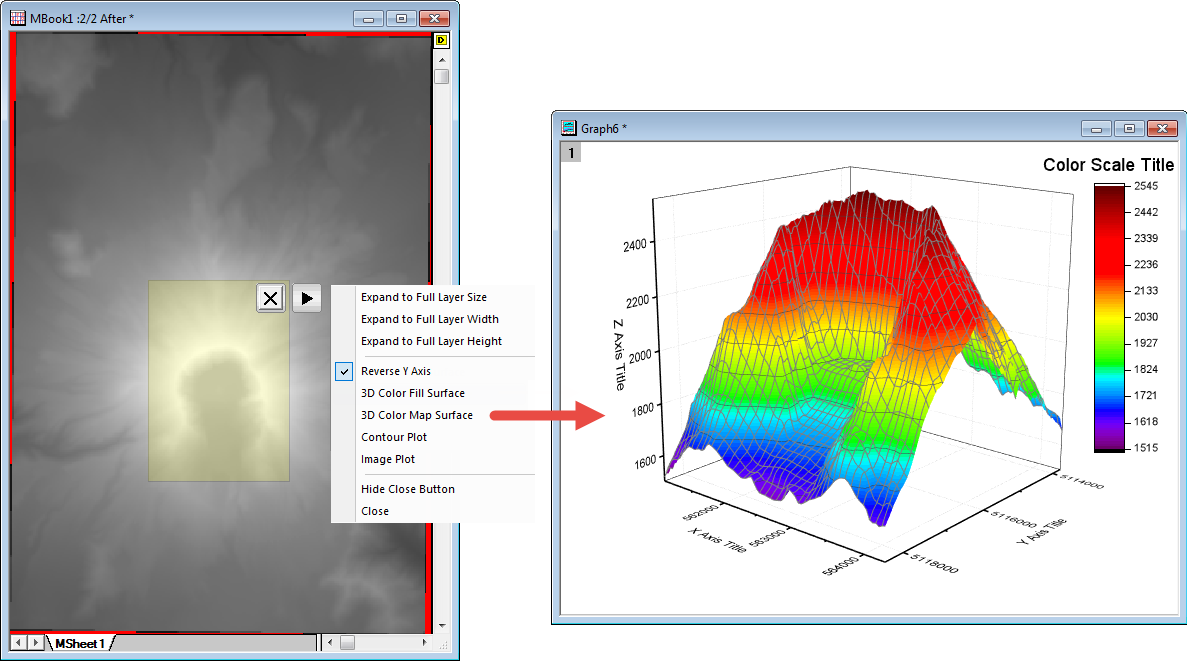
Task: Click the MBook1 matrix icon in its title bar
Action: (18, 17)
